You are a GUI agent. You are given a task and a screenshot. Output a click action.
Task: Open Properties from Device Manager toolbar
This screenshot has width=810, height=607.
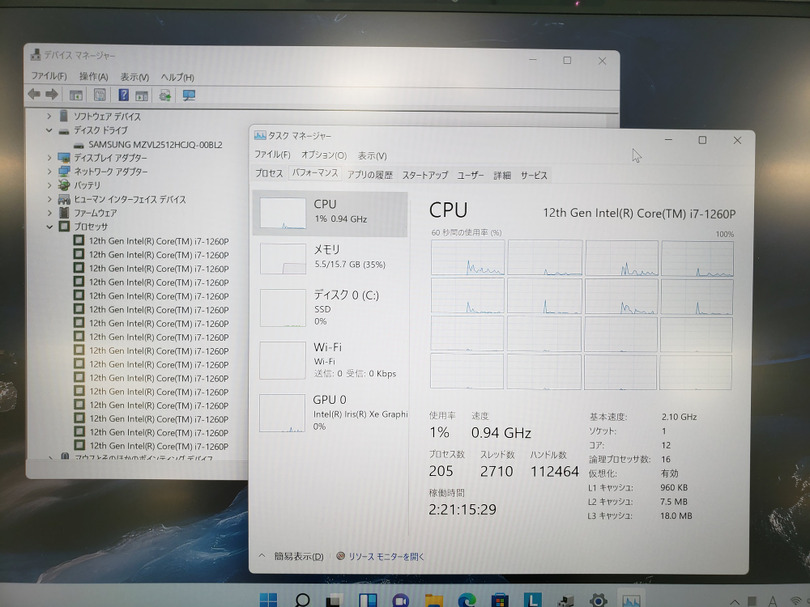100,95
